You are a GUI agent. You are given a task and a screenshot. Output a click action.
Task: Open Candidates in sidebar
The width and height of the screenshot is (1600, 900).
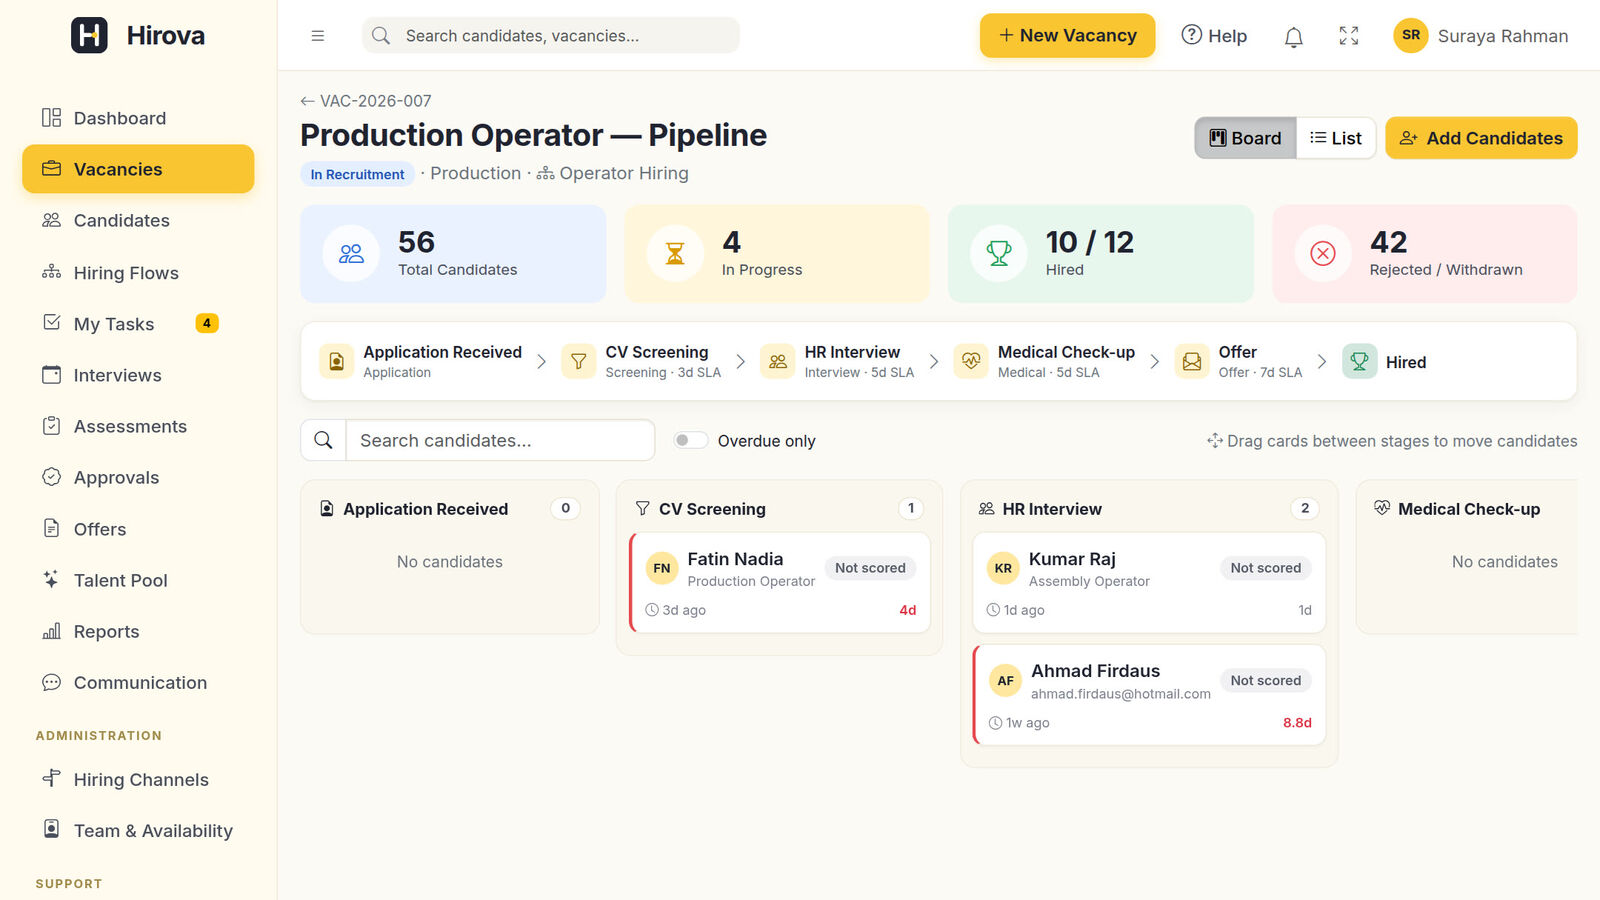pyautogui.click(x=138, y=220)
